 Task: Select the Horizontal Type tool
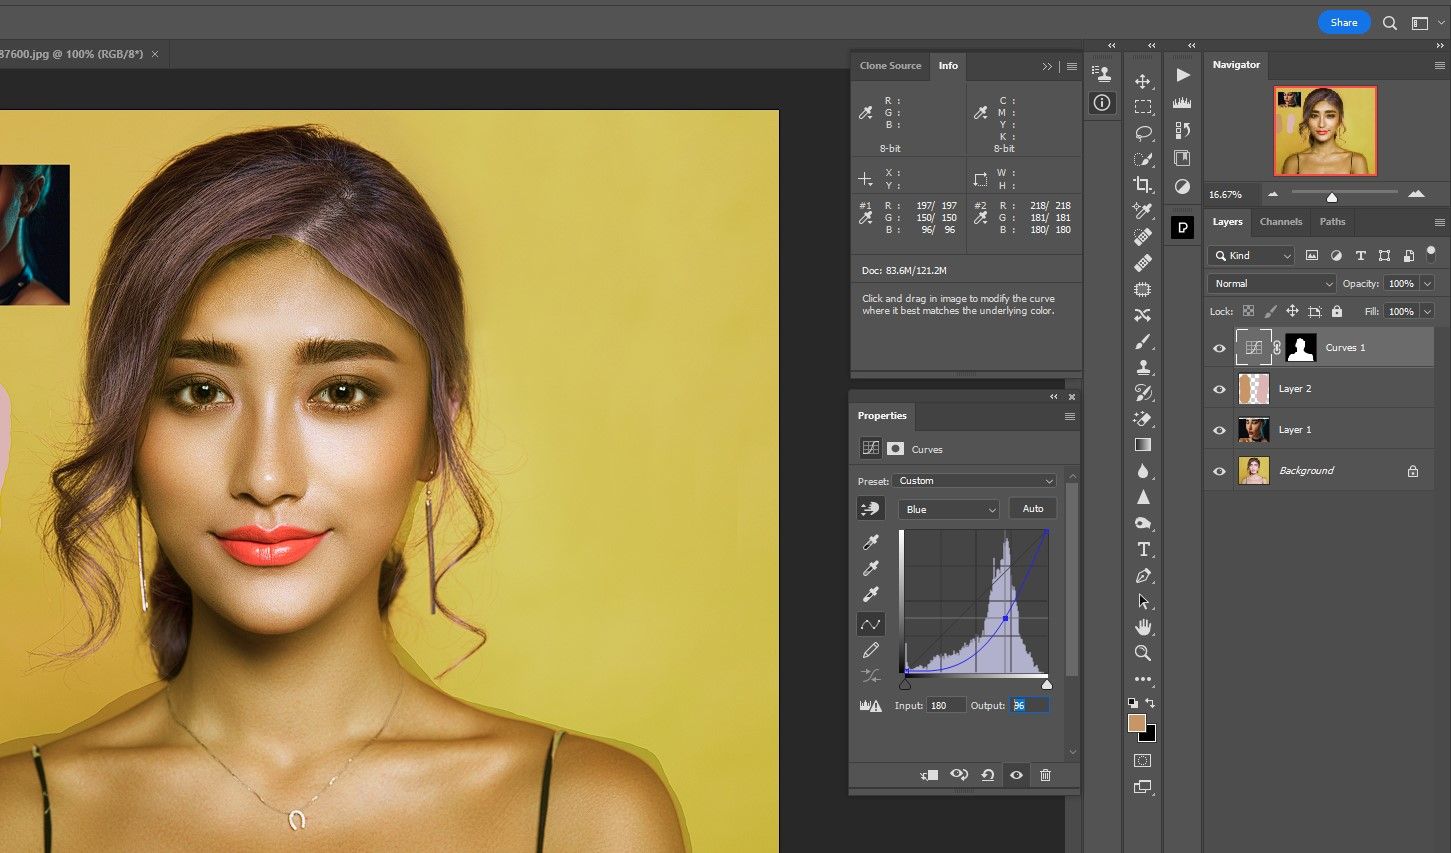[x=1143, y=549]
